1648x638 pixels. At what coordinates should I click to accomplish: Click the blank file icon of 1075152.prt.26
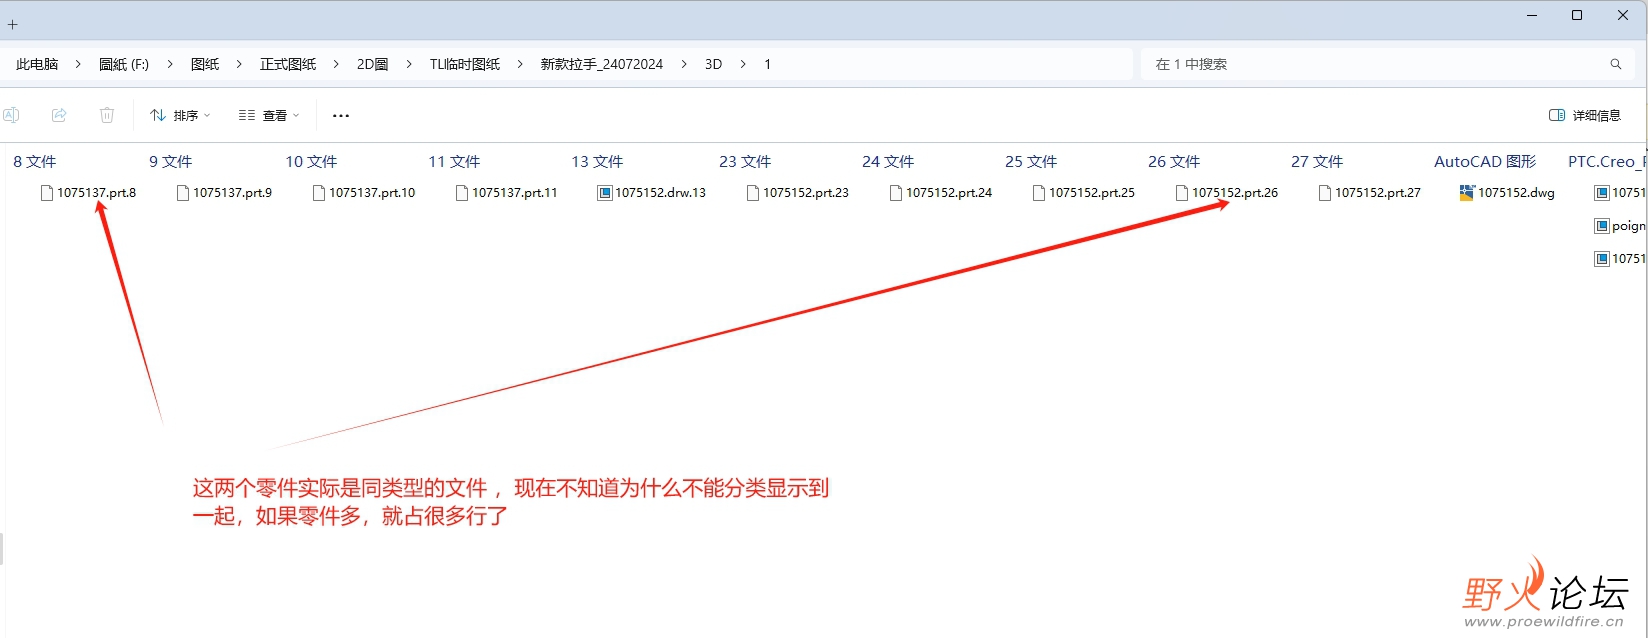[x=1182, y=193]
